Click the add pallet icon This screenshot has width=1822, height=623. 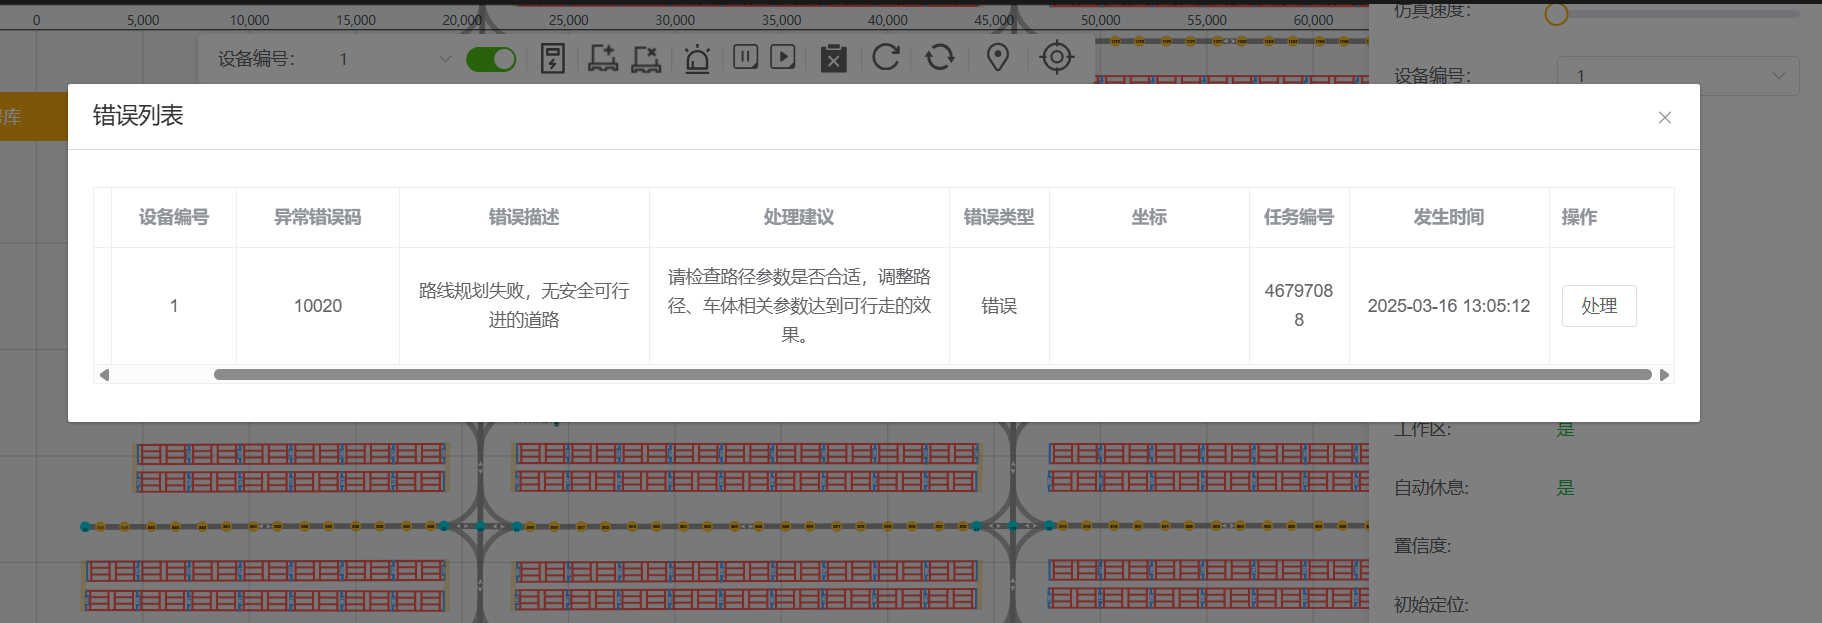(x=602, y=59)
